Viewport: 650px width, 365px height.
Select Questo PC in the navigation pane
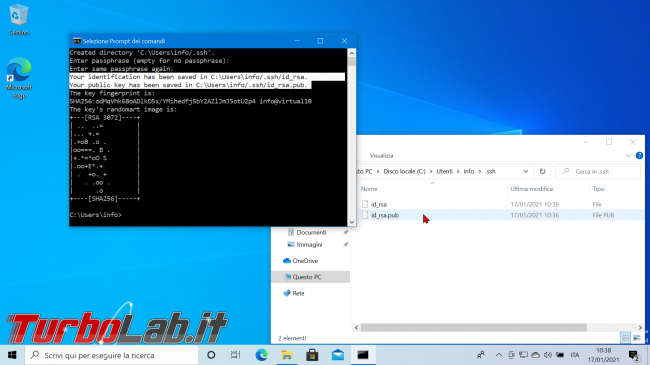tap(310, 277)
